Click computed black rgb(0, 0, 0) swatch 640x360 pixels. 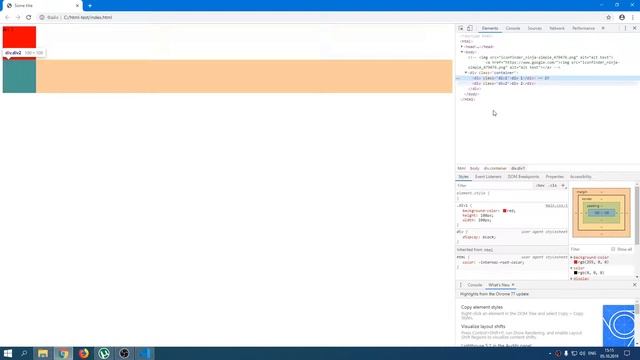576,273
